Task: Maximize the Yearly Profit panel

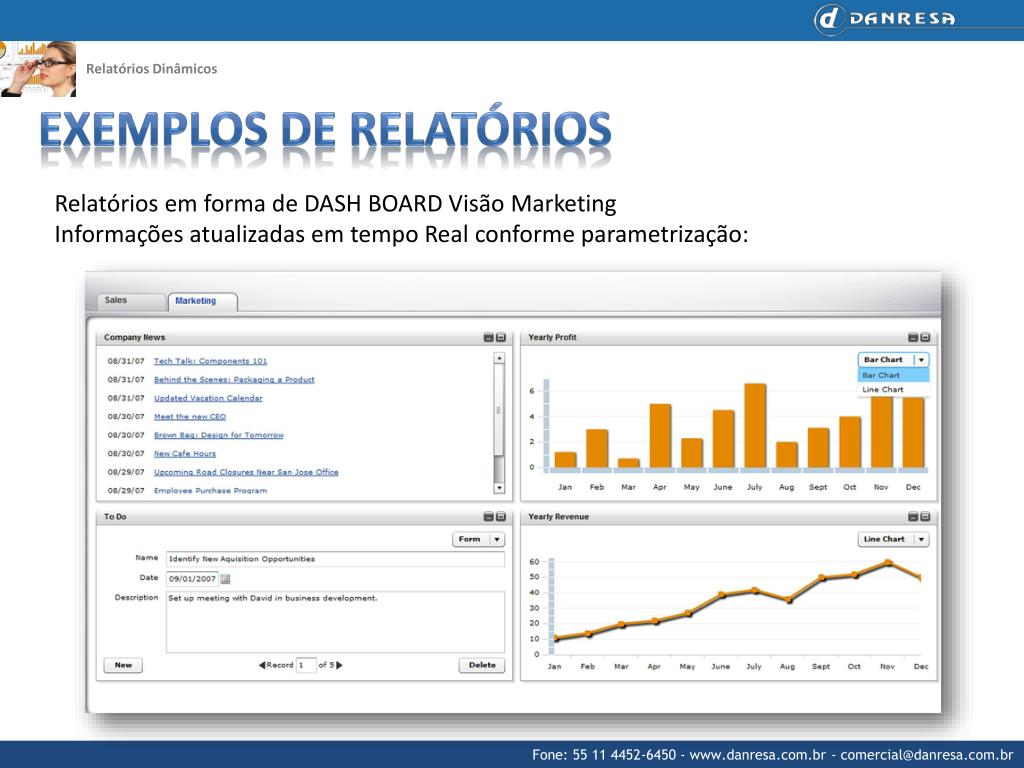Action: [x=925, y=338]
